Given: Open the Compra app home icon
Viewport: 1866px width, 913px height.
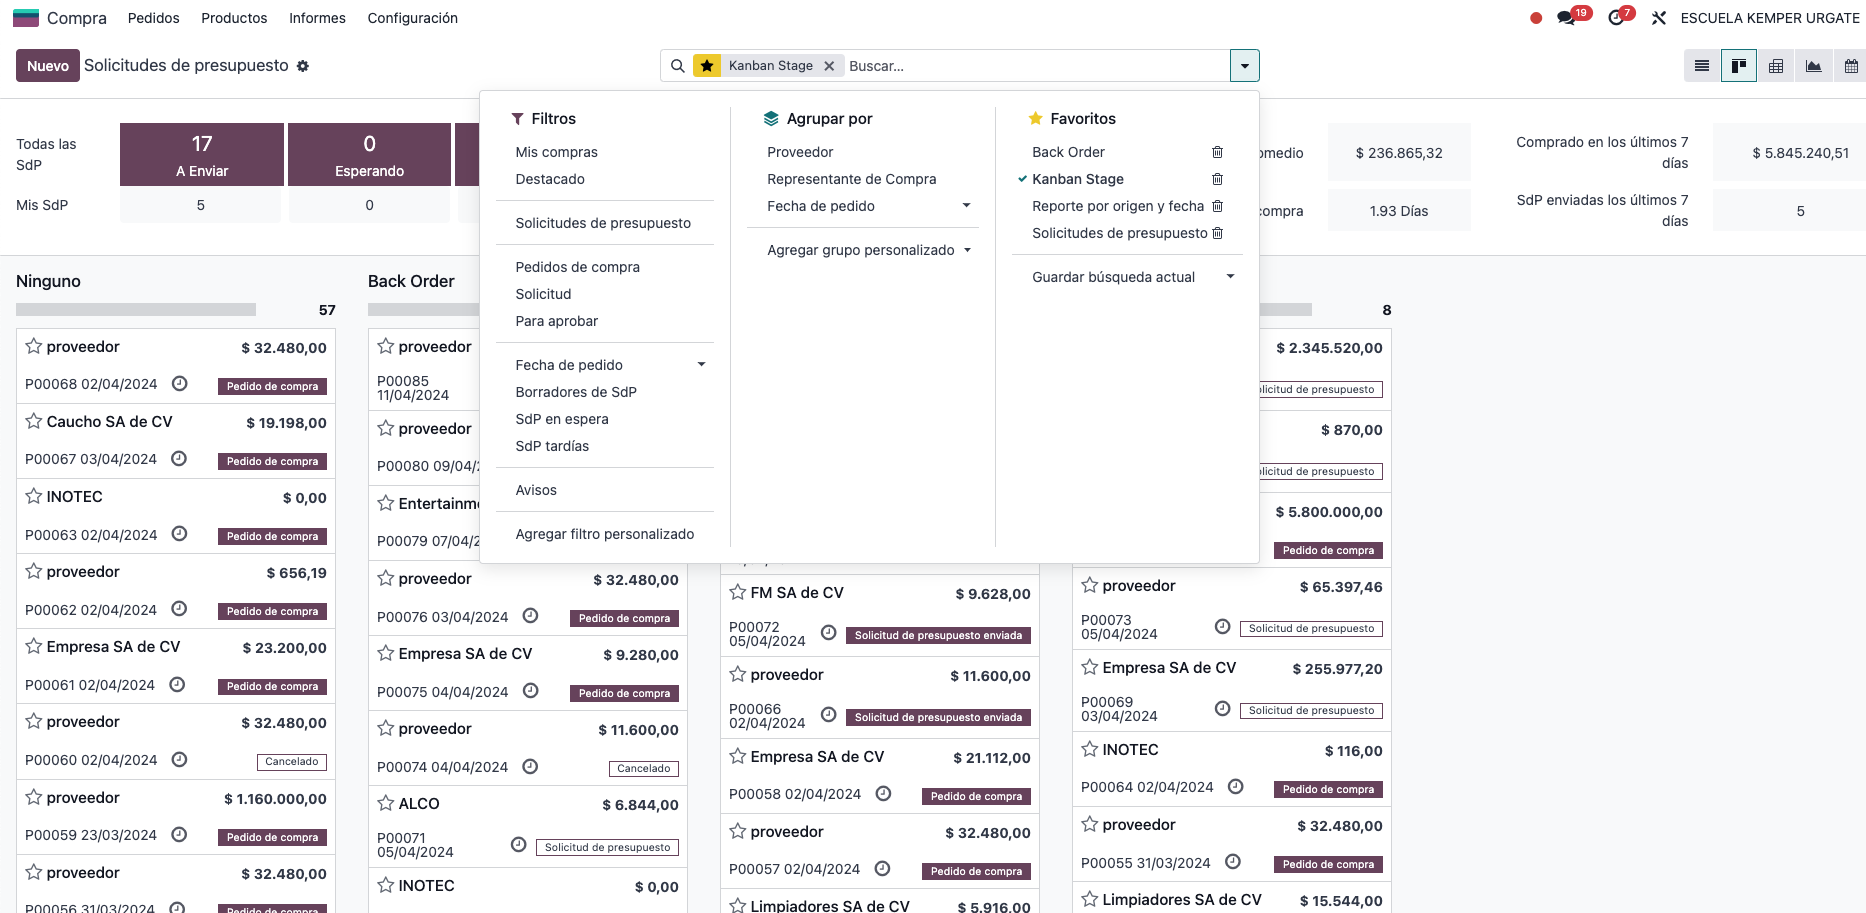Looking at the screenshot, I should pos(25,18).
